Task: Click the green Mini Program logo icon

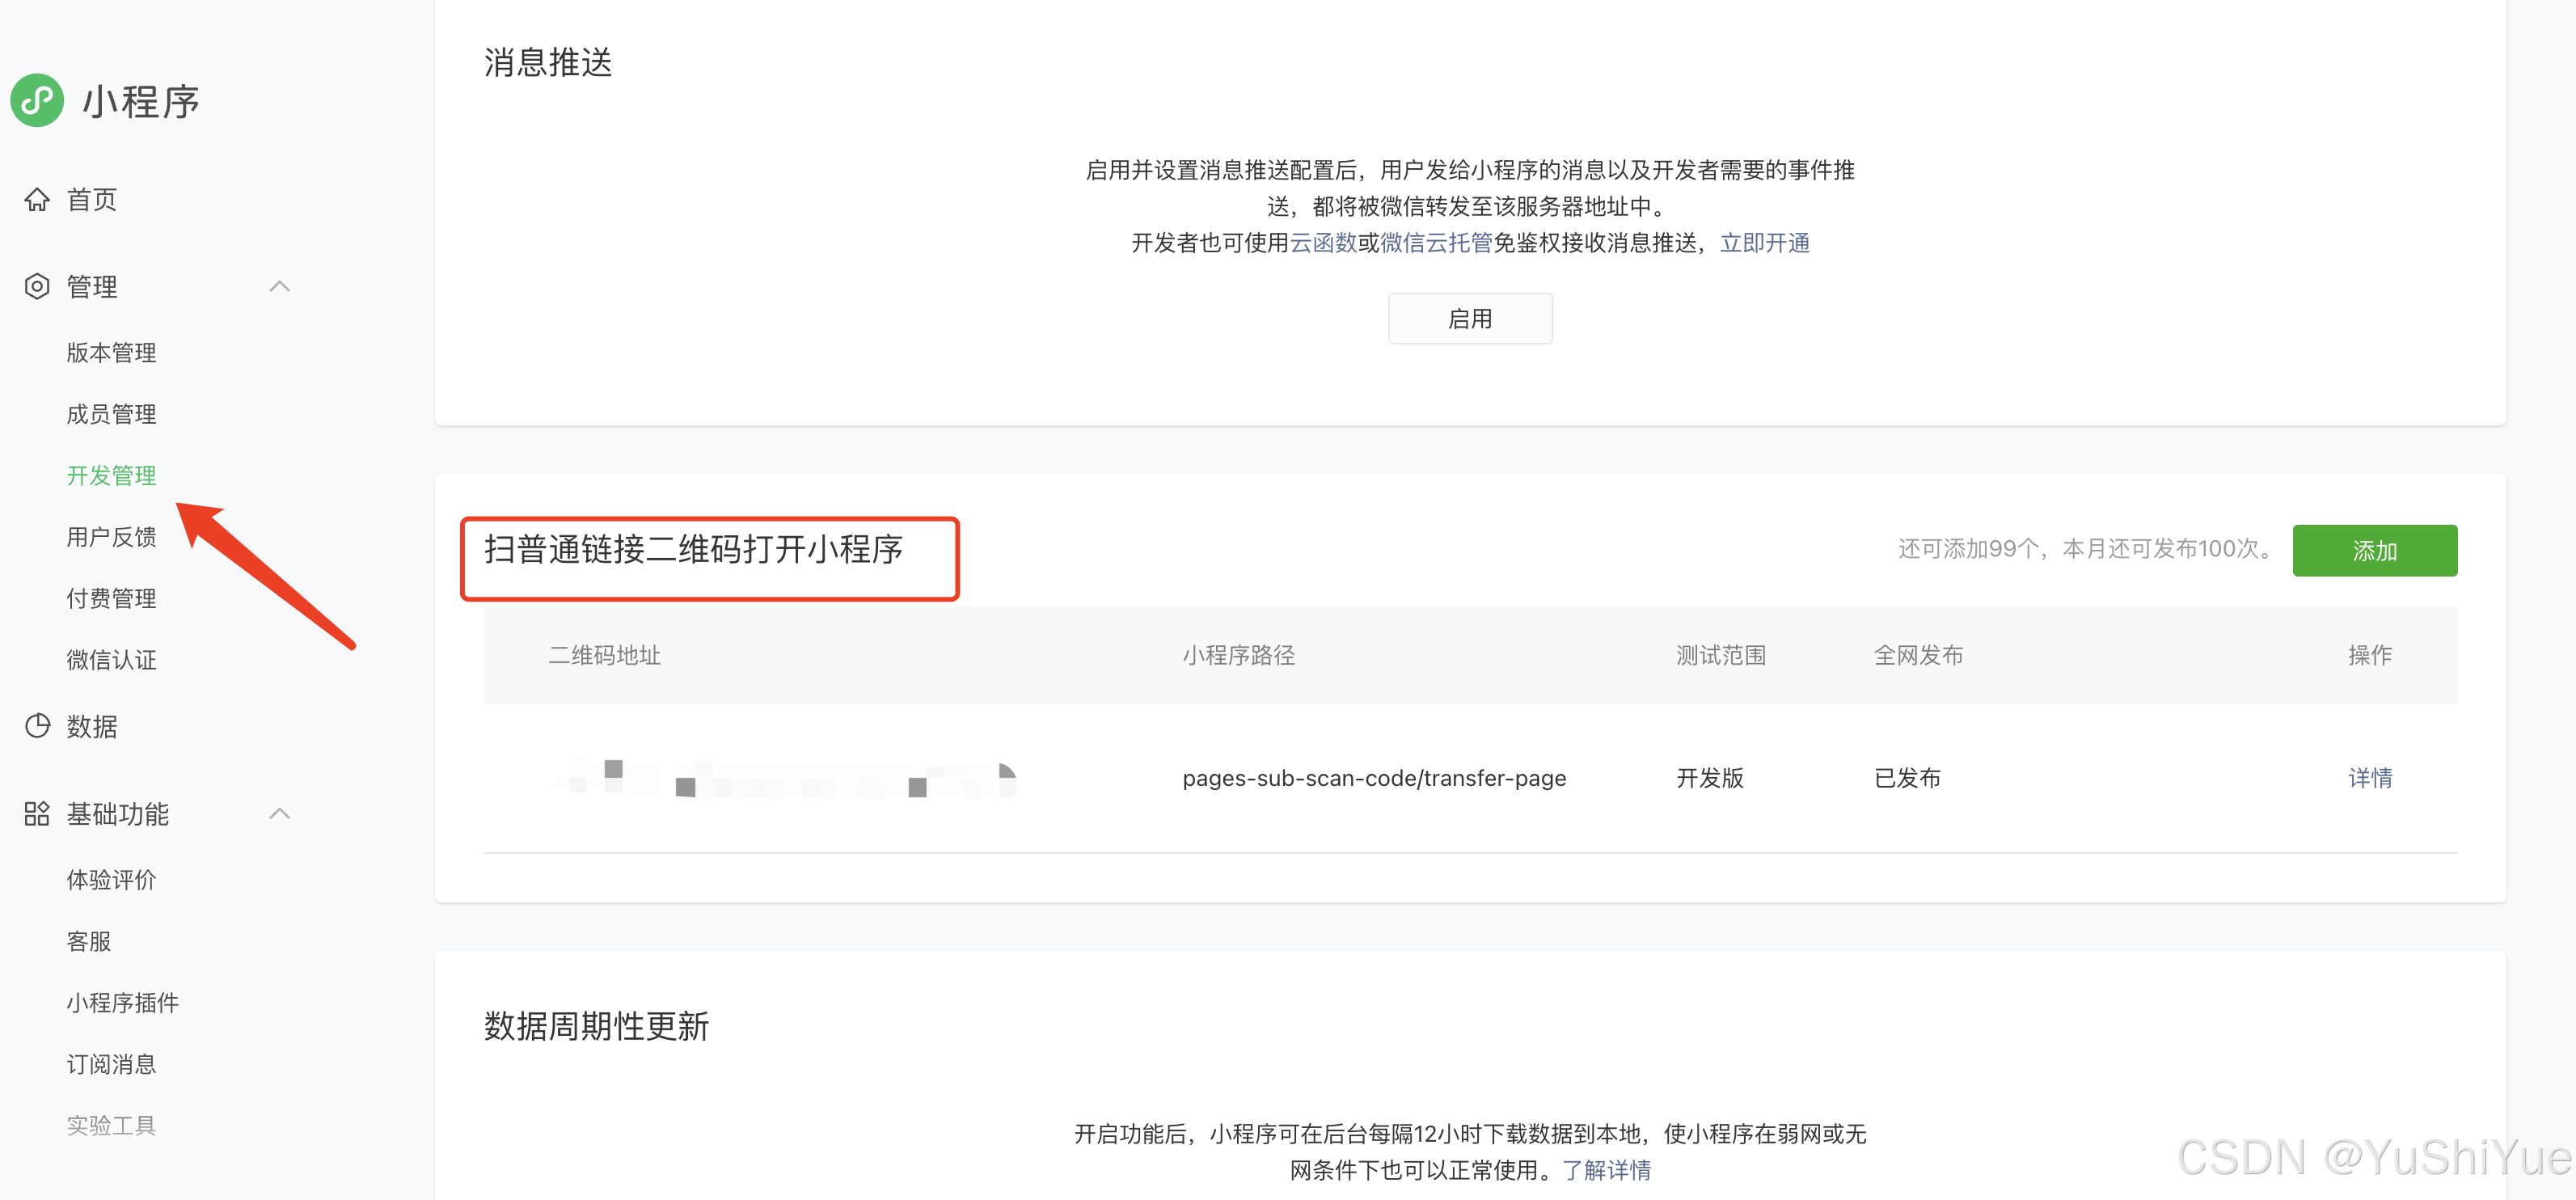Action: click(37, 100)
